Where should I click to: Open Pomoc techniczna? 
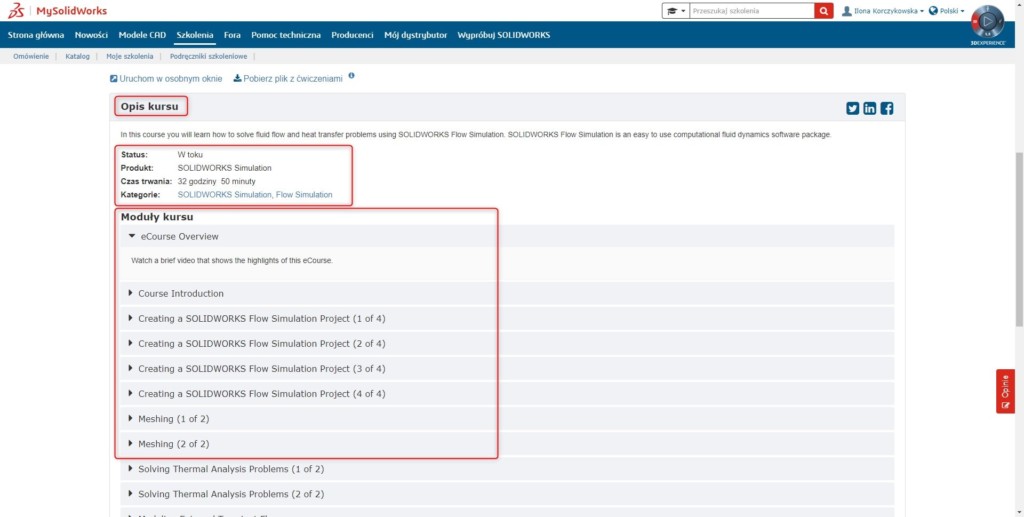coord(286,35)
